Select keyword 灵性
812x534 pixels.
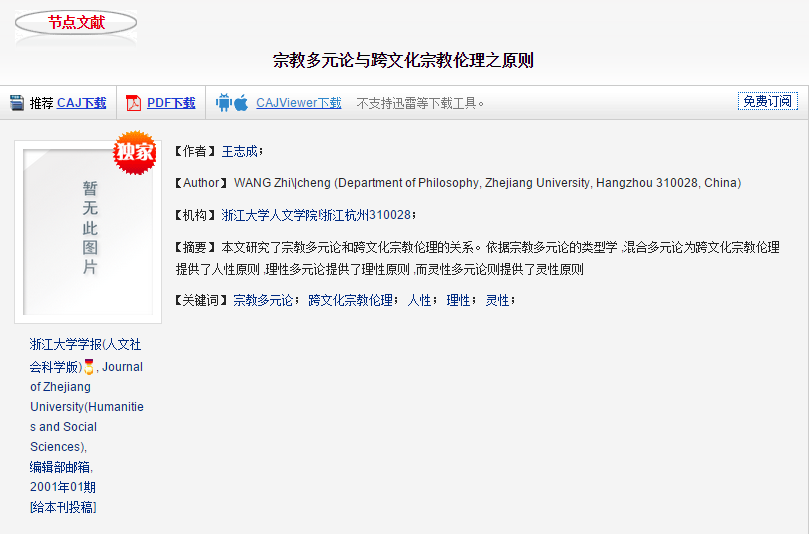tap(497, 300)
